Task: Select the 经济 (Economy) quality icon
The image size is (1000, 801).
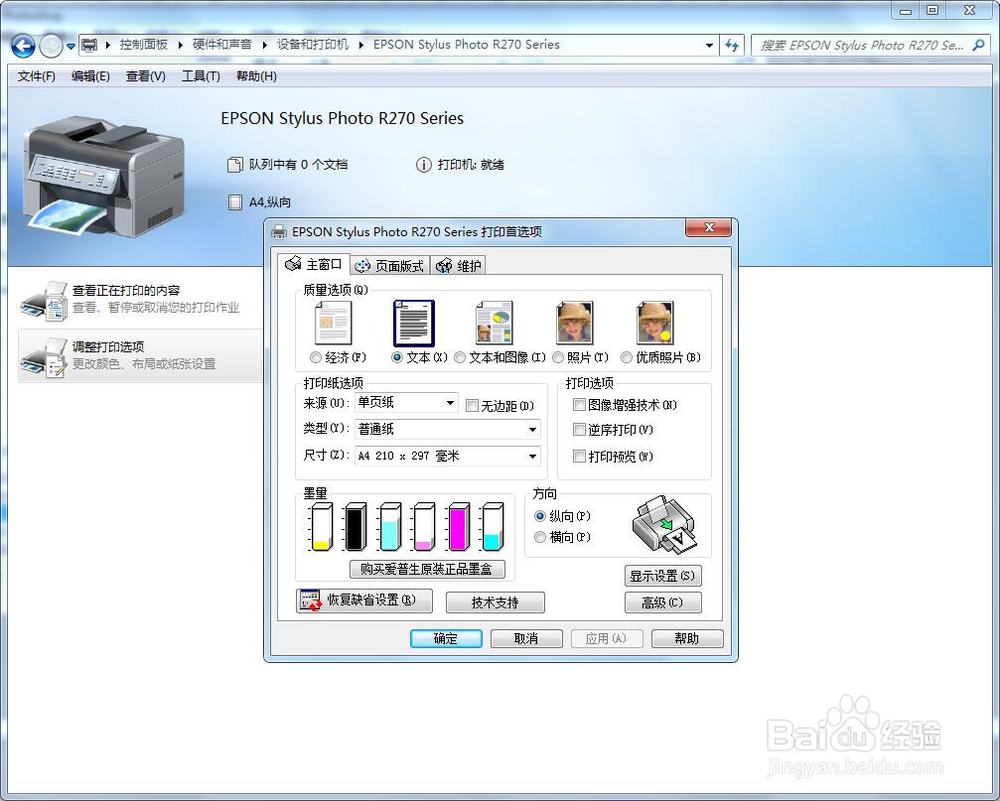Action: [x=332, y=322]
